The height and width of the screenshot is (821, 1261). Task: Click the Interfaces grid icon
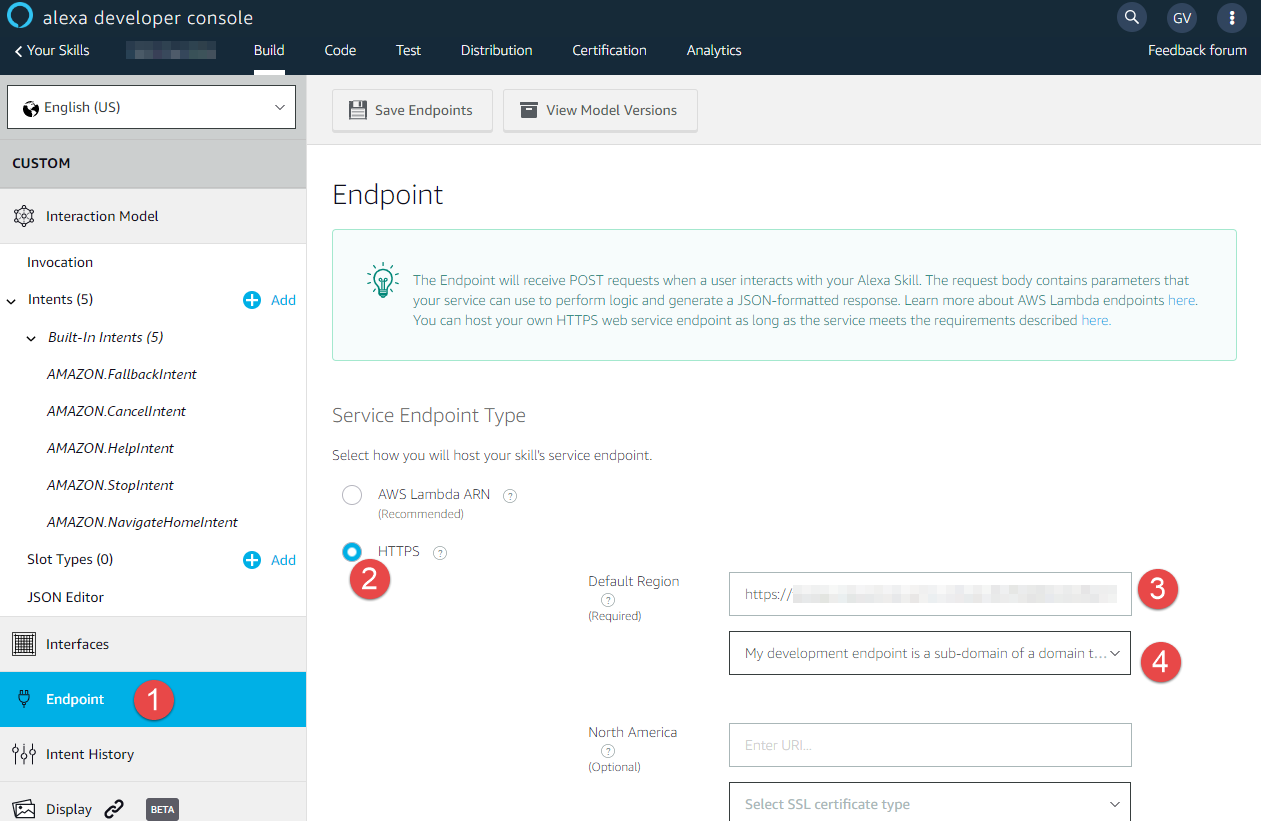[24, 644]
